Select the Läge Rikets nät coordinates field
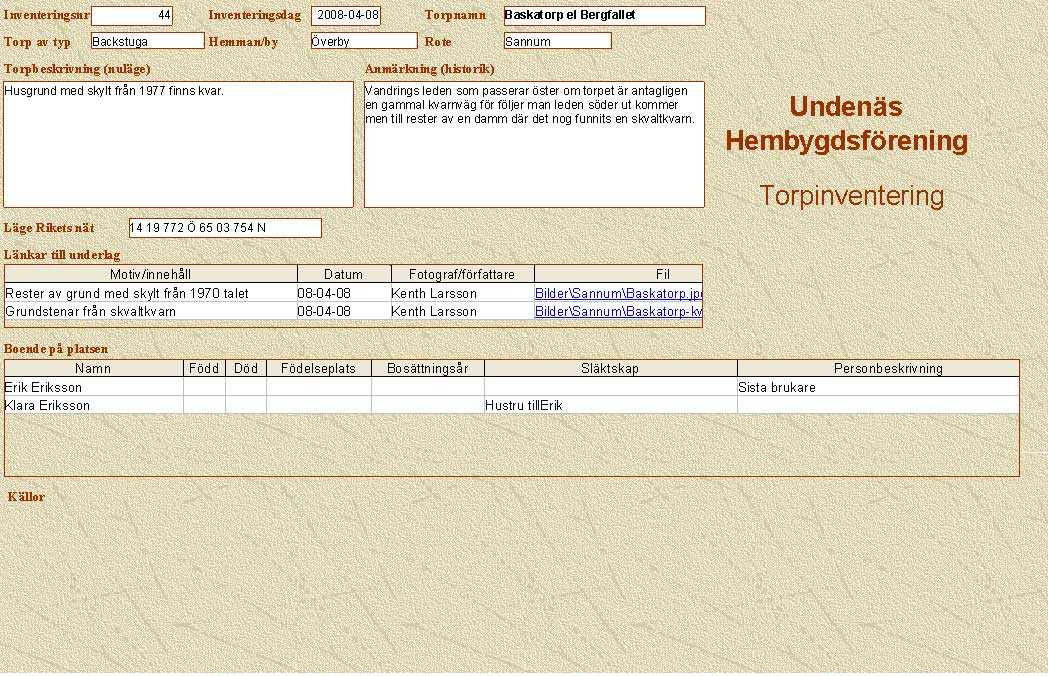 pyautogui.click(x=225, y=228)
